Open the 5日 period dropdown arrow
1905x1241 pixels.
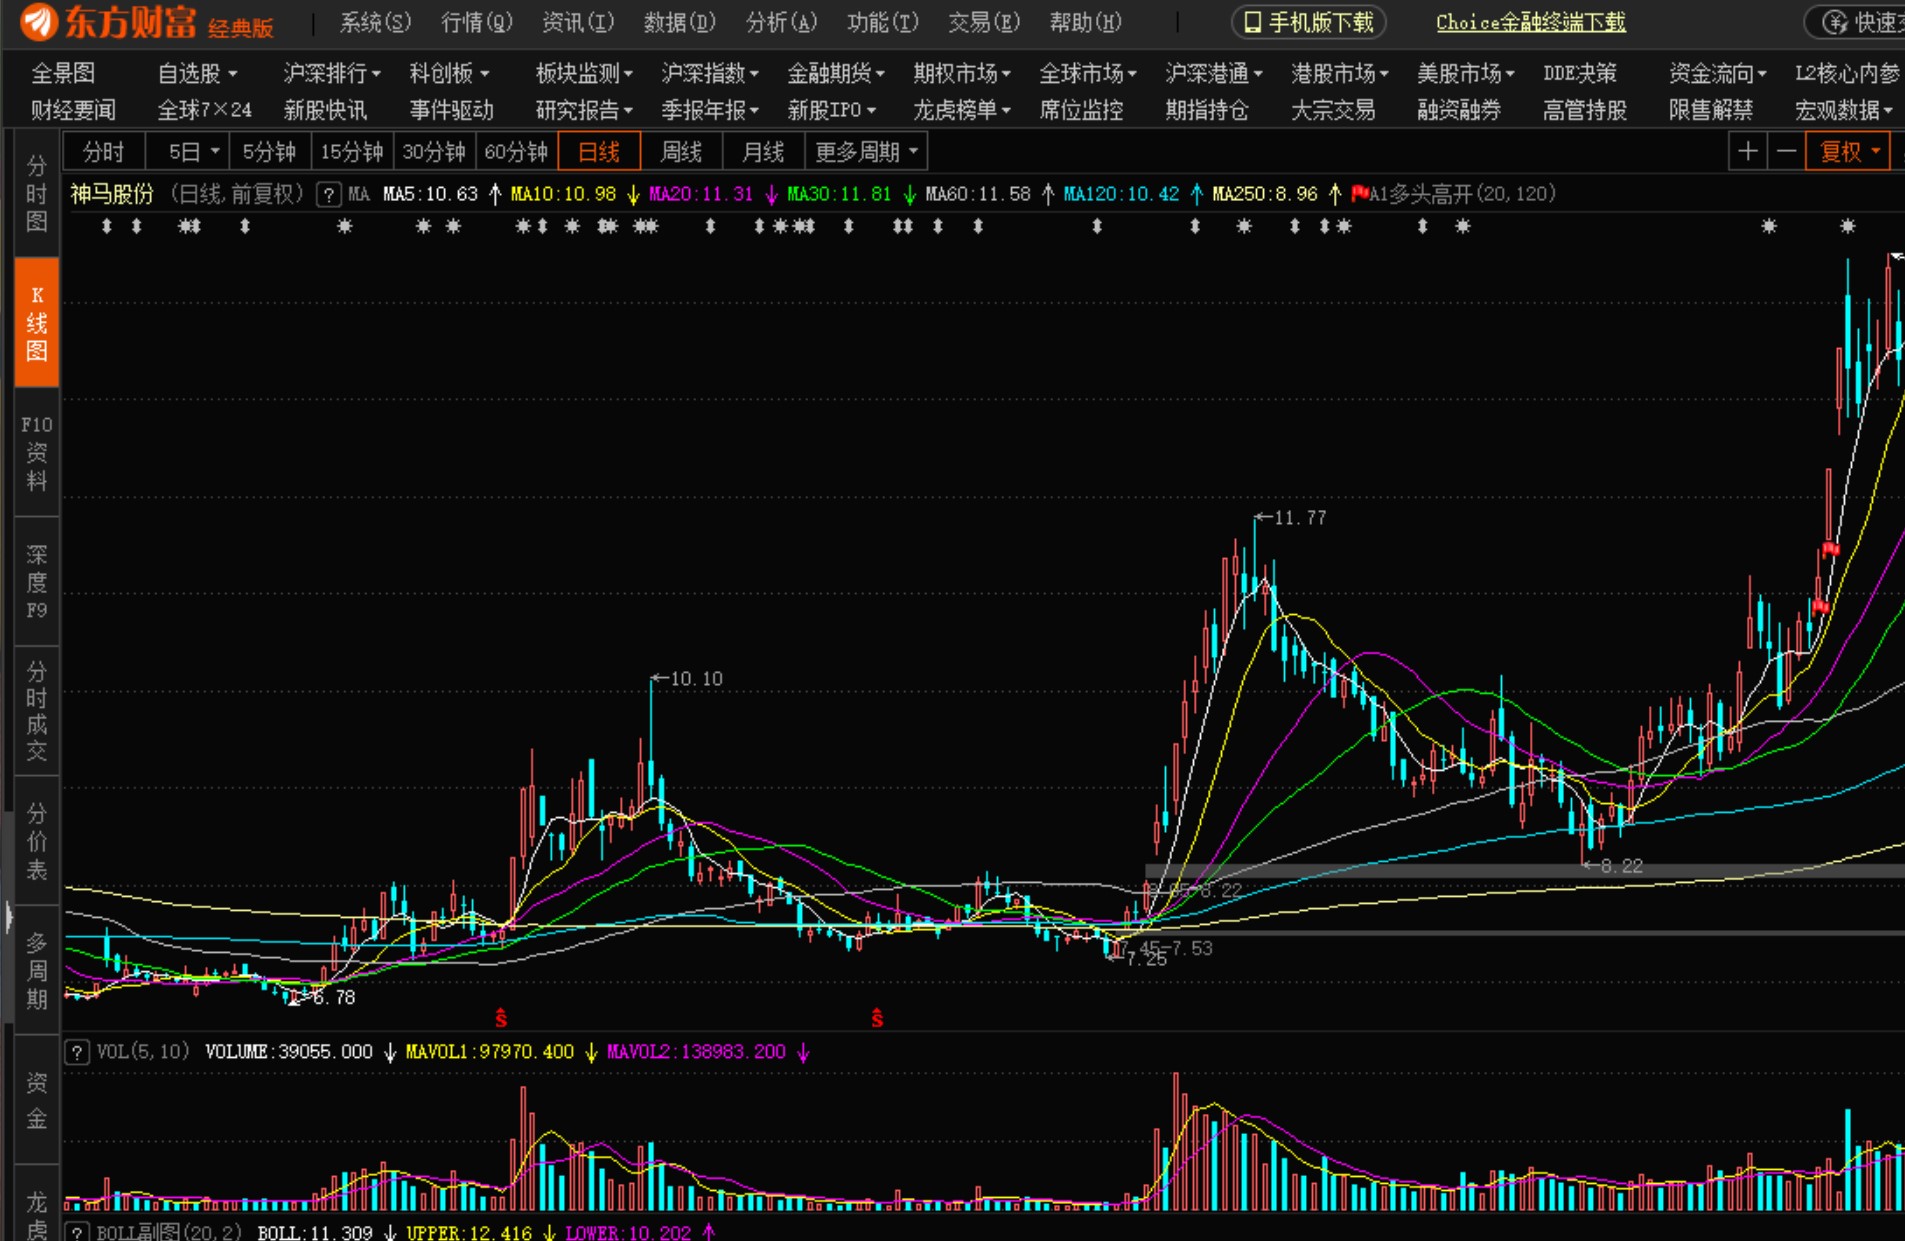[x=214, y=152]
